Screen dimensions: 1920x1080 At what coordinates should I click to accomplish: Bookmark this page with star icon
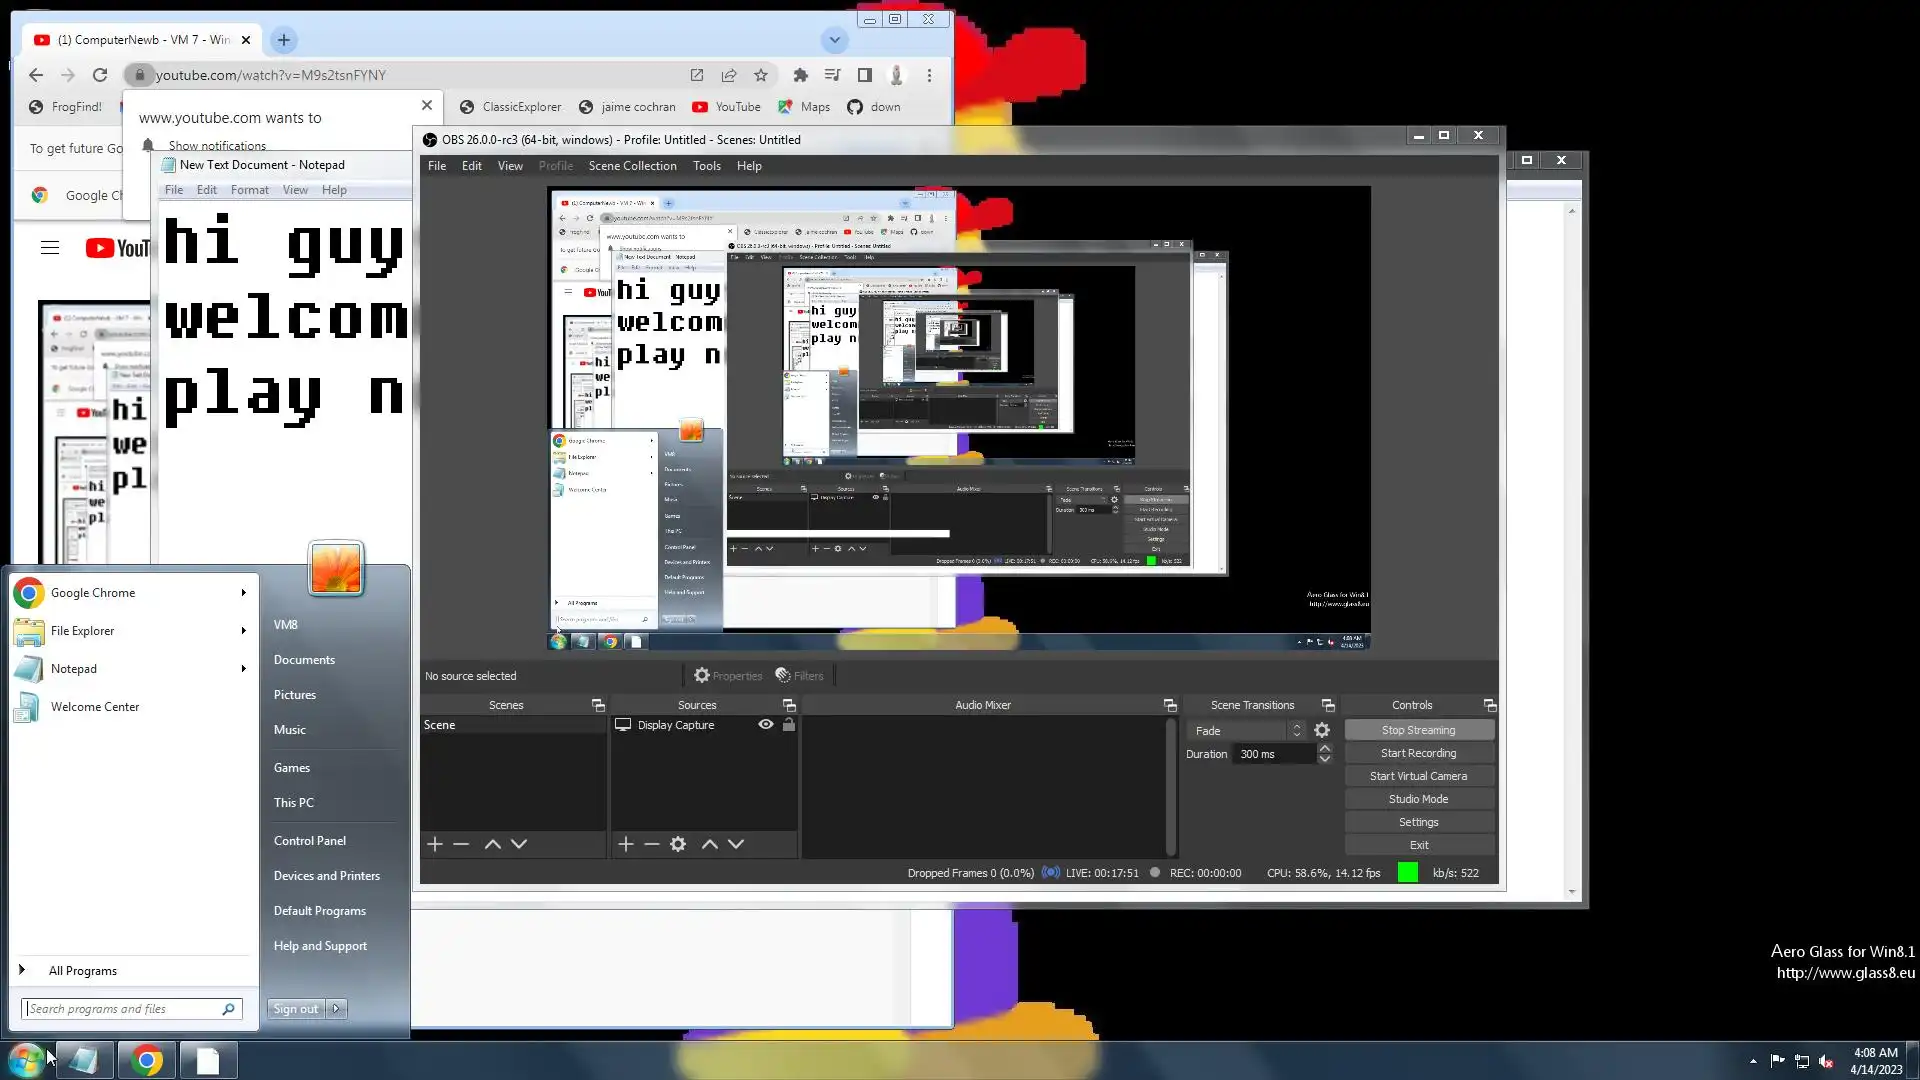pyautogui.click(x=761, y=75)
